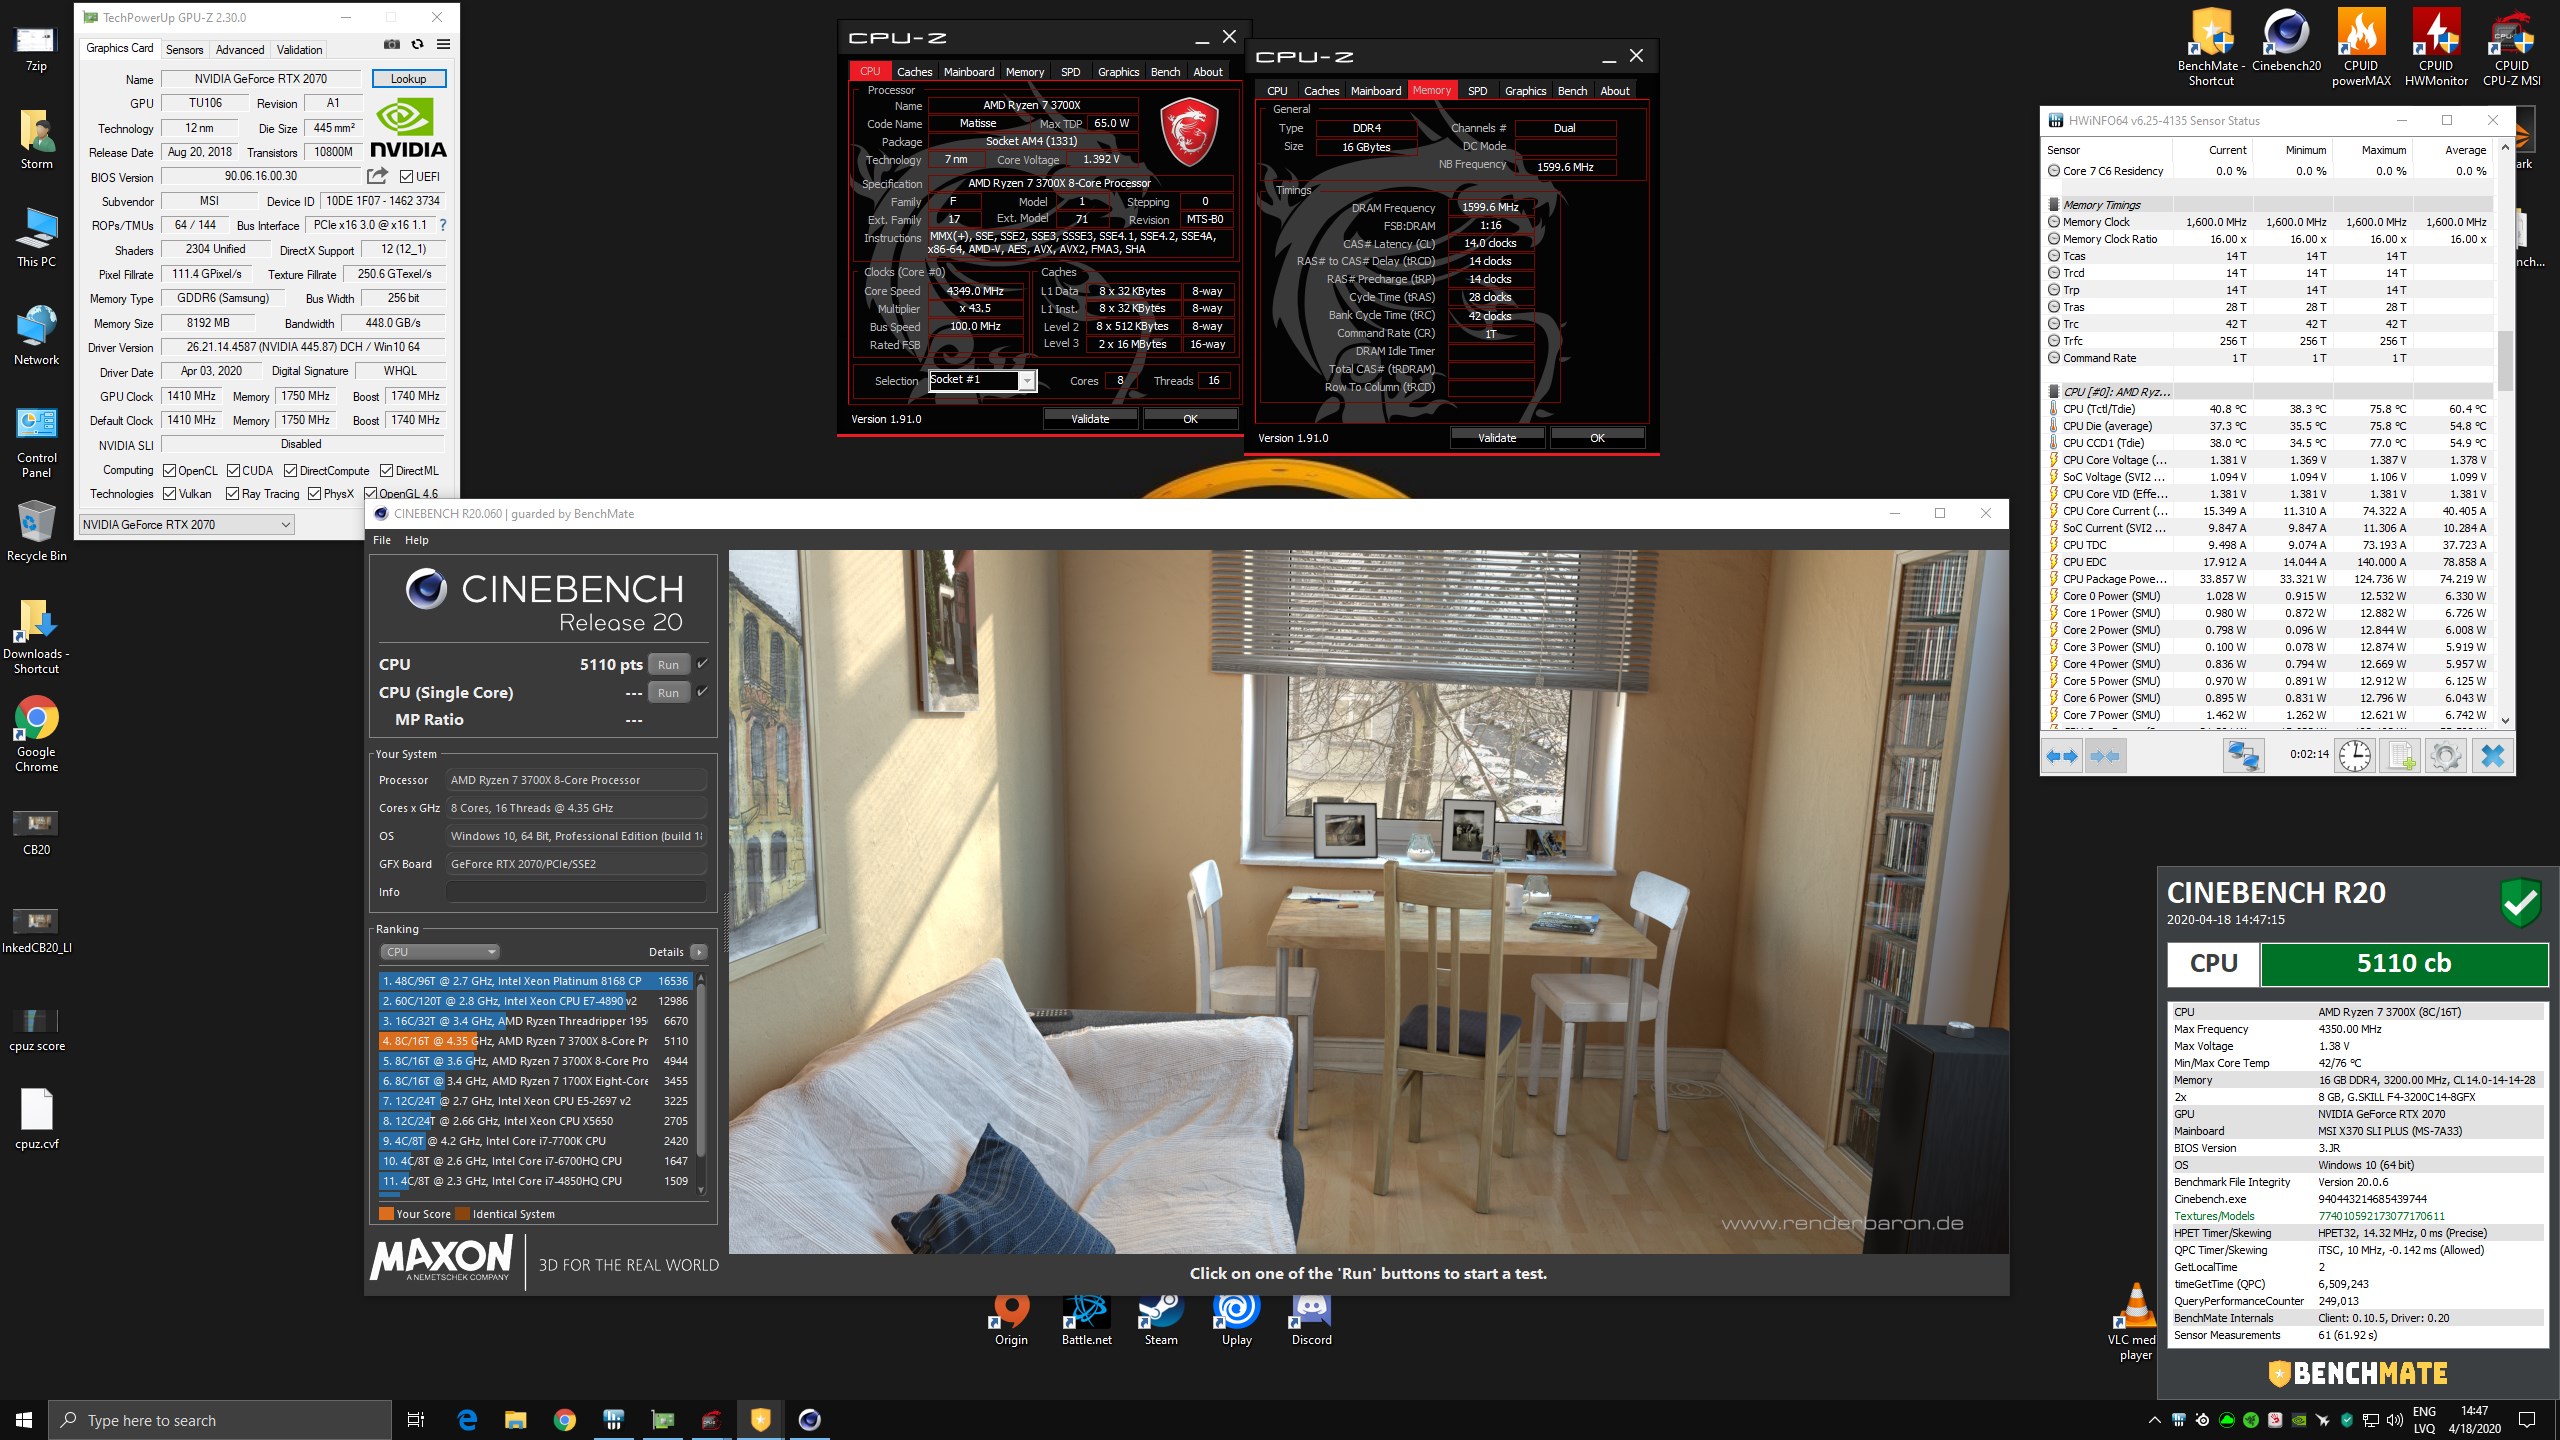The image size is (2560, 1440).
Task: Open HWiNFO settings gear icon
Action: (x=2446, y=755)
